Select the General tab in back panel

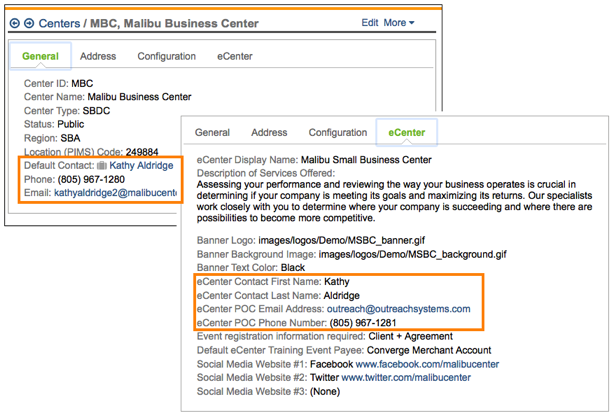(x=39, y=57)
